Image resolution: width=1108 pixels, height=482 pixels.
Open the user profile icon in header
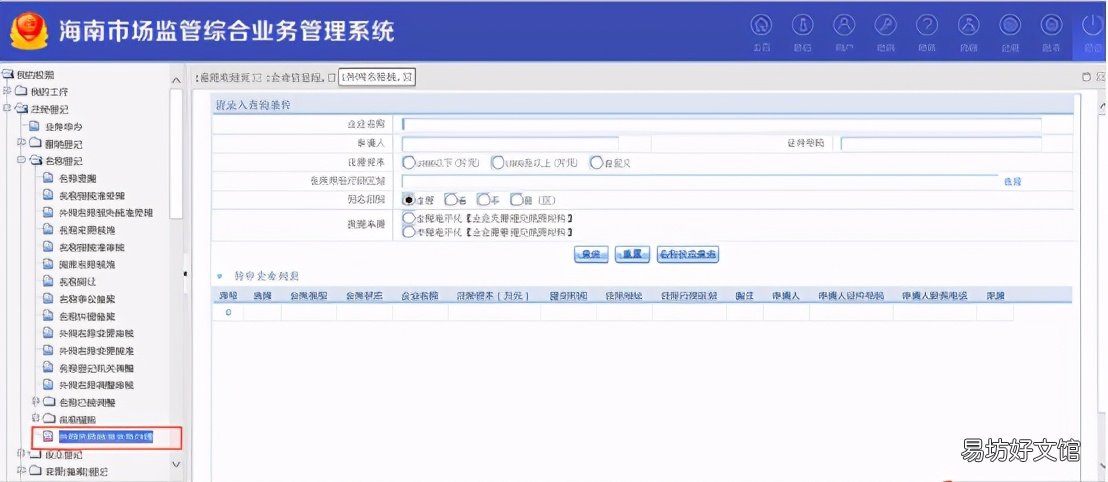844,26
